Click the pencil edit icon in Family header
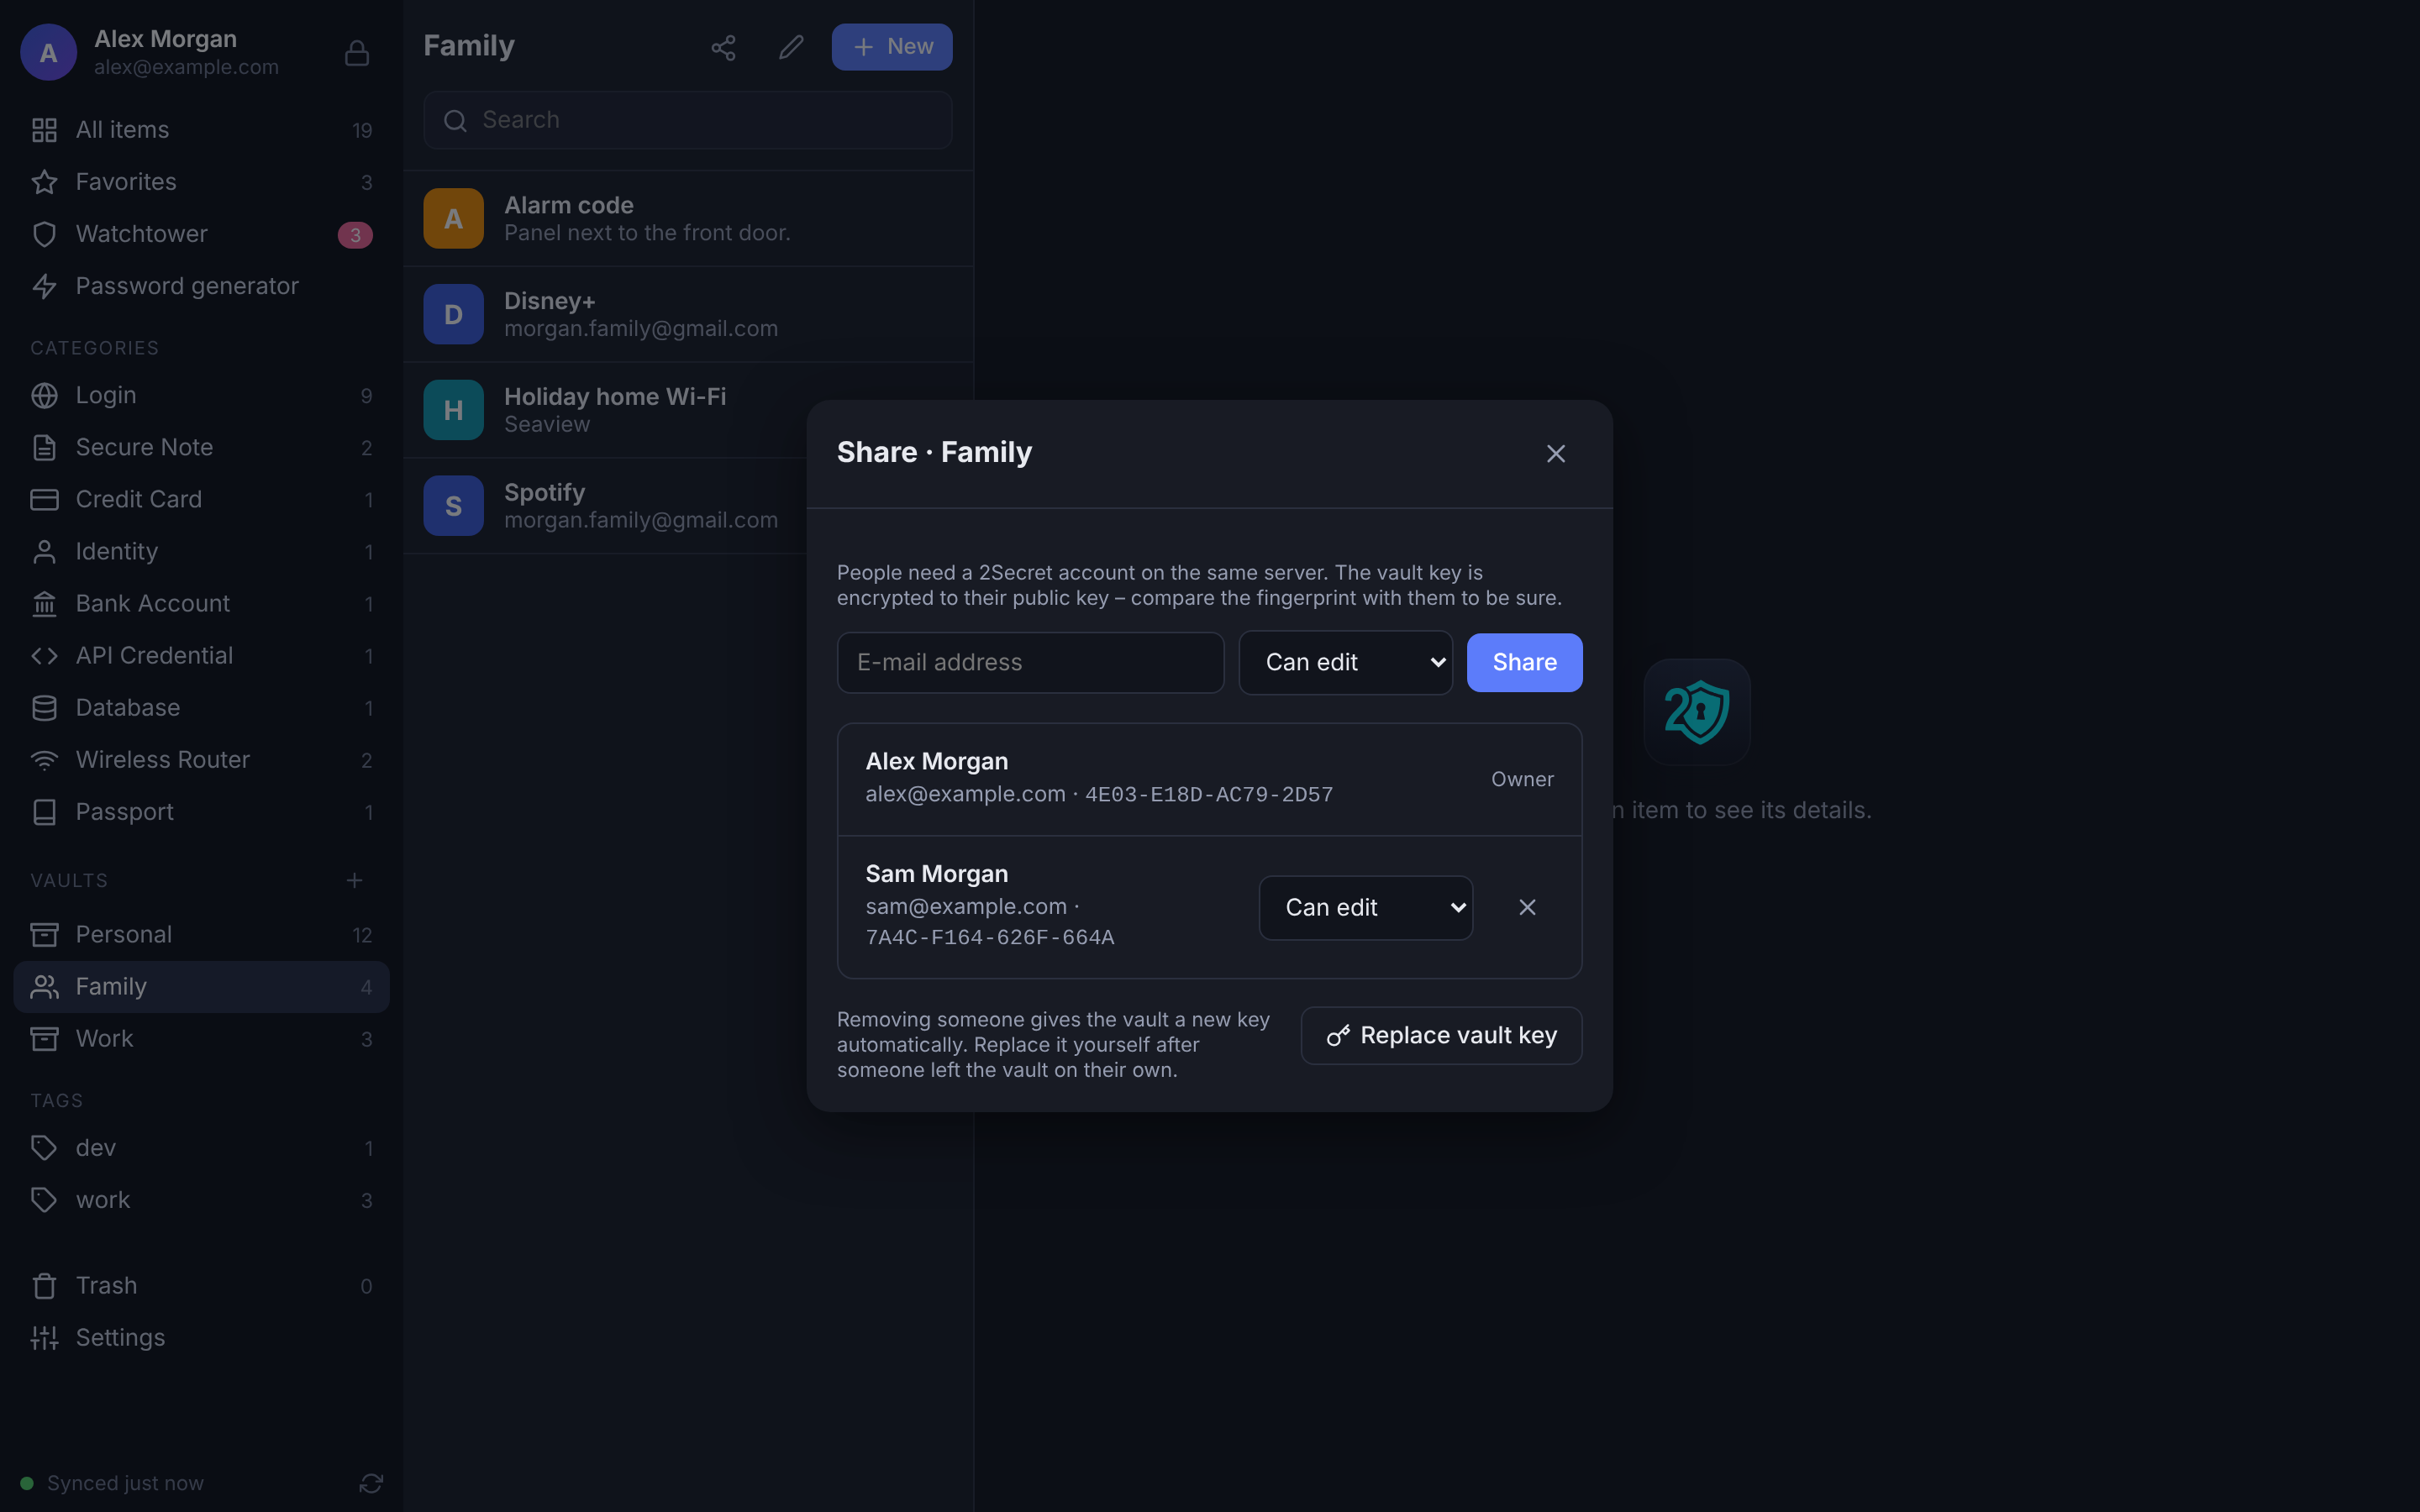2420x1512 pixels. coord(791,47)
